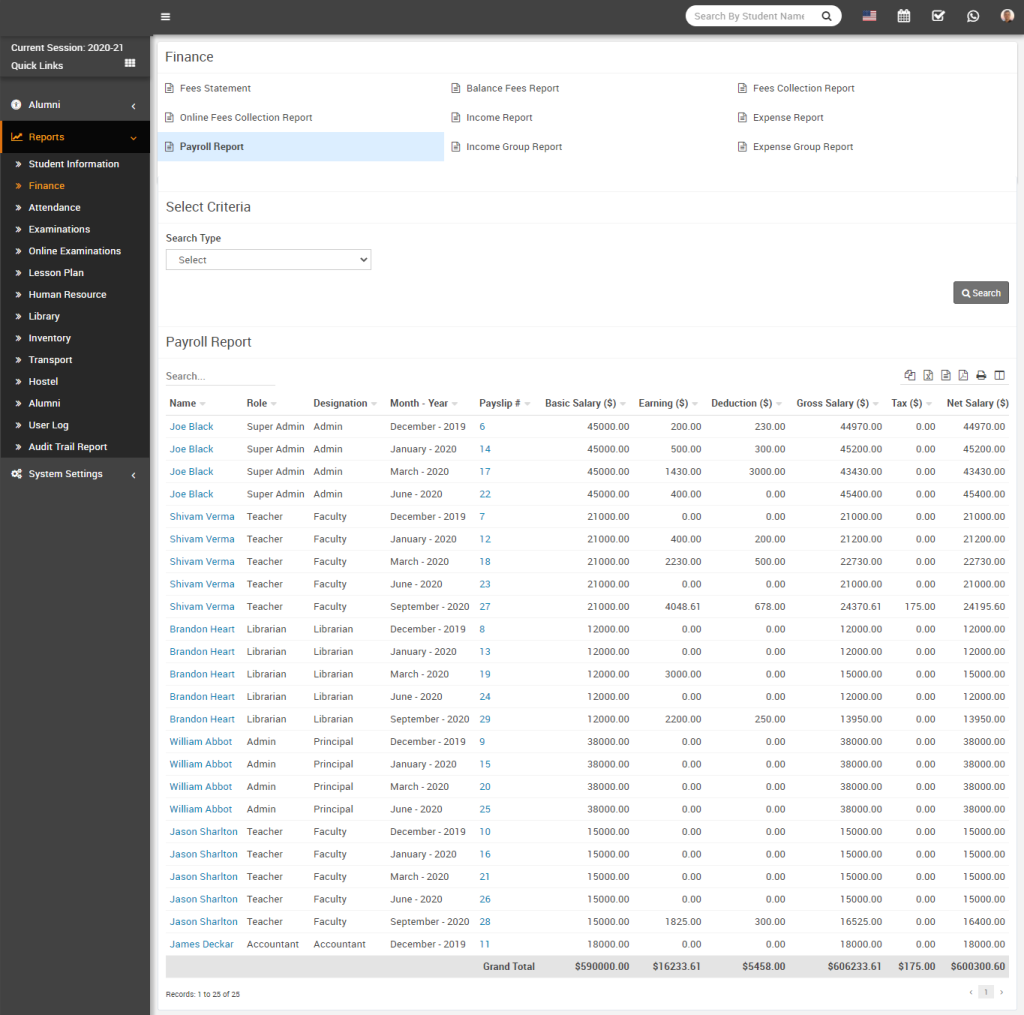Screen dimensions: 1024x1015
Task: Open Student Information reports
Action: point(74,164)
